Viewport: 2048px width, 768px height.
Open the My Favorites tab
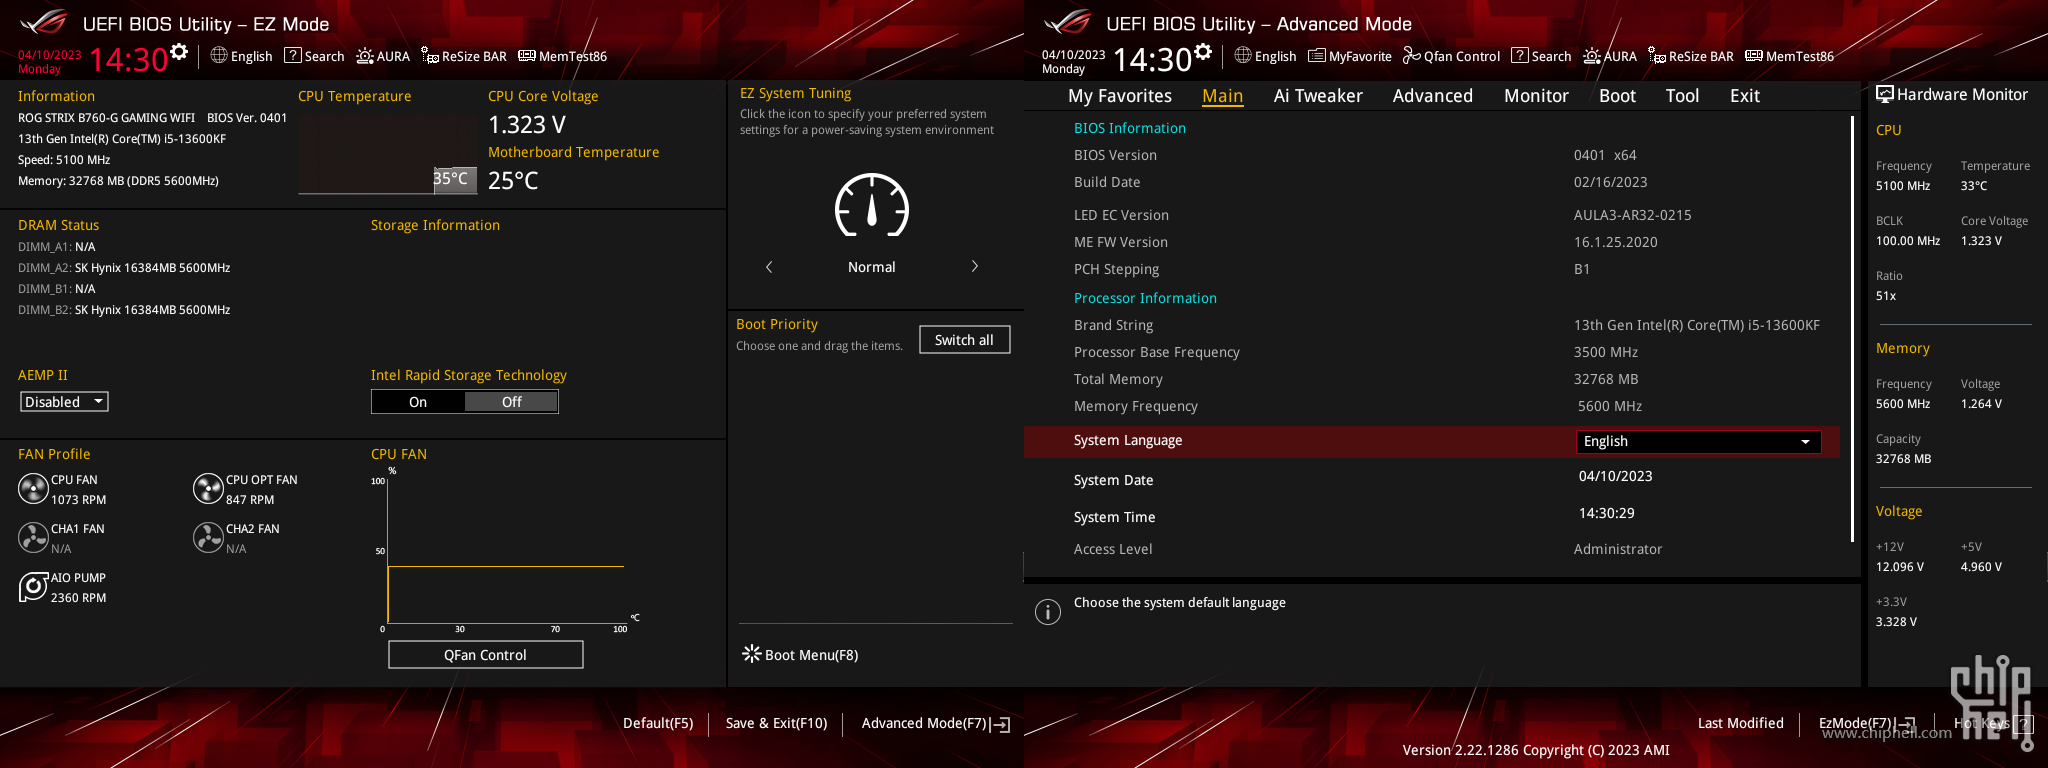(1120, 96)
